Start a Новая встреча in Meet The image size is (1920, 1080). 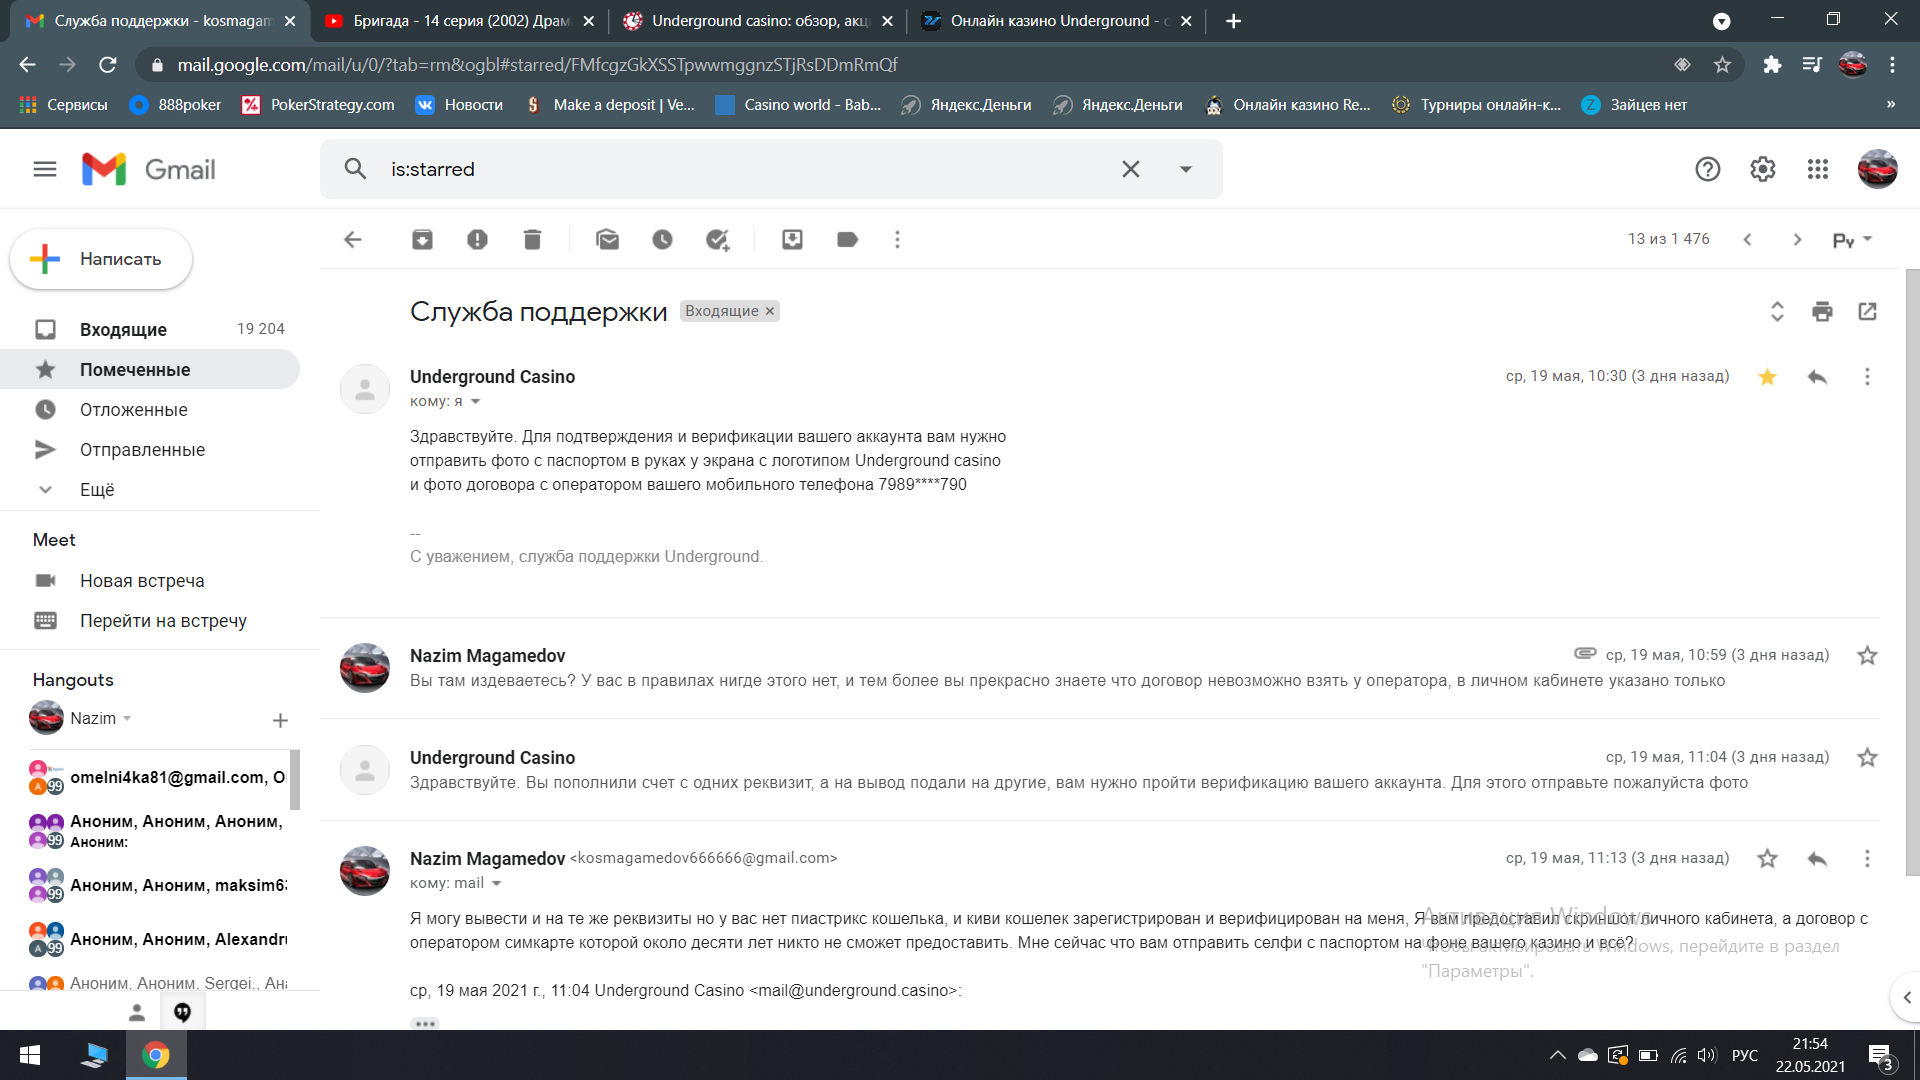[142, 581]
